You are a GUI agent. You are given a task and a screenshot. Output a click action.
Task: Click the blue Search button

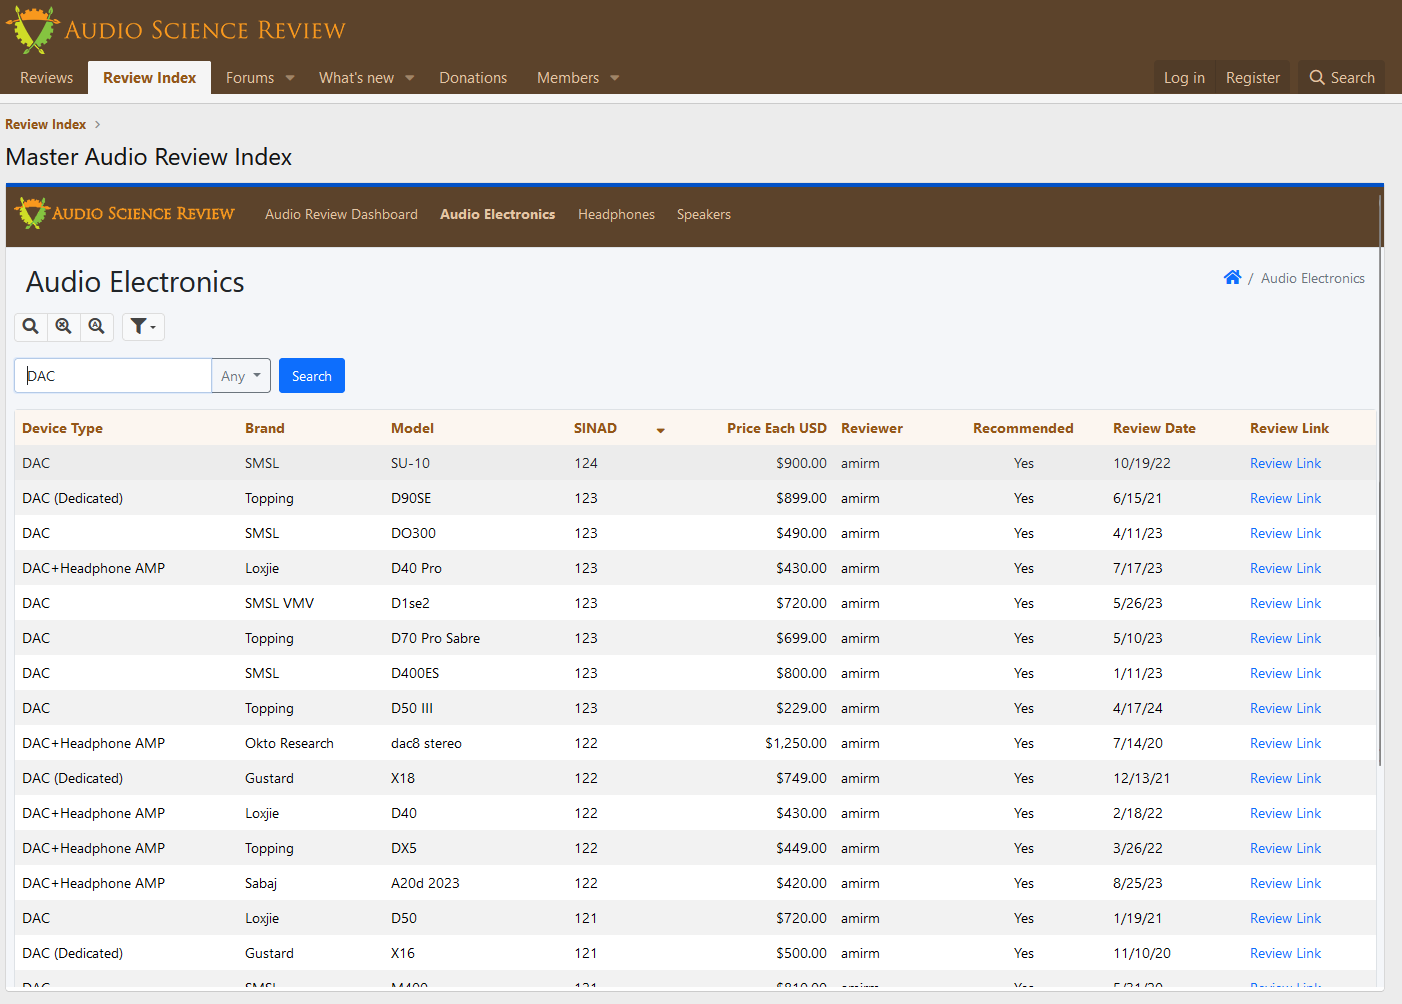312,376
